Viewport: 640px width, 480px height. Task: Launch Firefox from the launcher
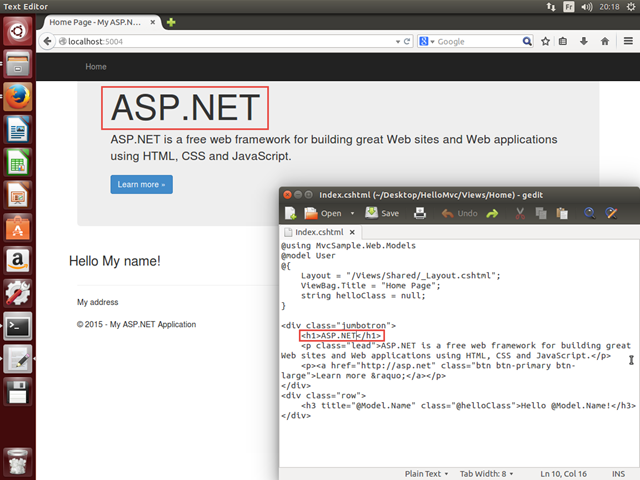[x=18, y=97]
